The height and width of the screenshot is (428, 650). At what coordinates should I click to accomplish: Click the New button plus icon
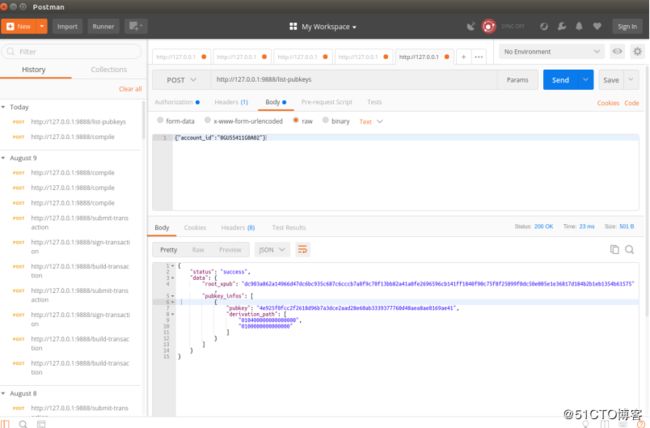tap(10, 26)
